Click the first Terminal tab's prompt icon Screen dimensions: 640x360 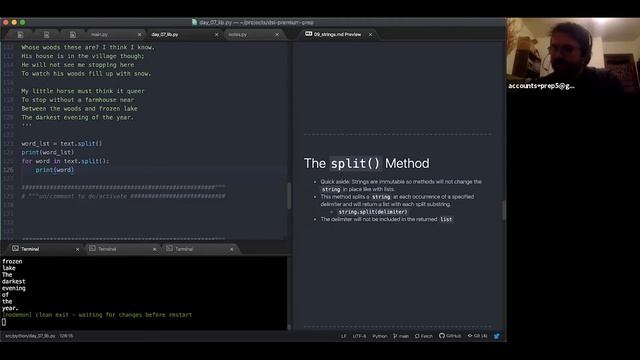pos(16,249)
